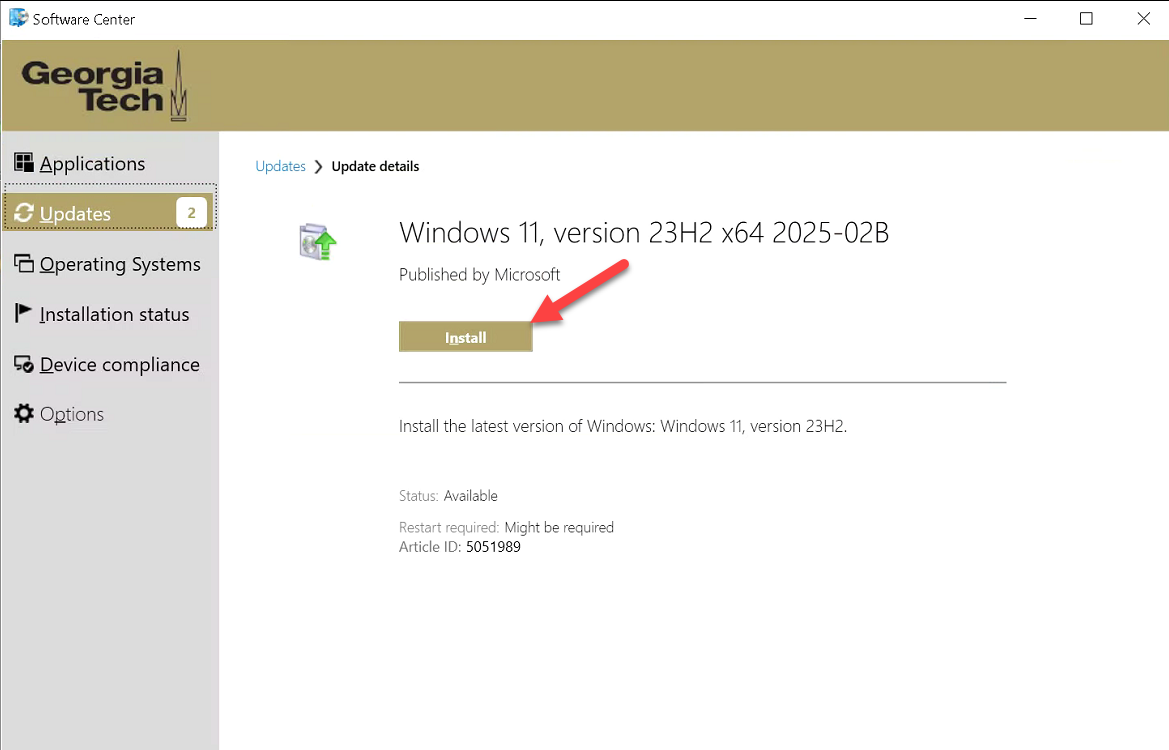
Task: Close the Software Center window
Action: 1143,19
